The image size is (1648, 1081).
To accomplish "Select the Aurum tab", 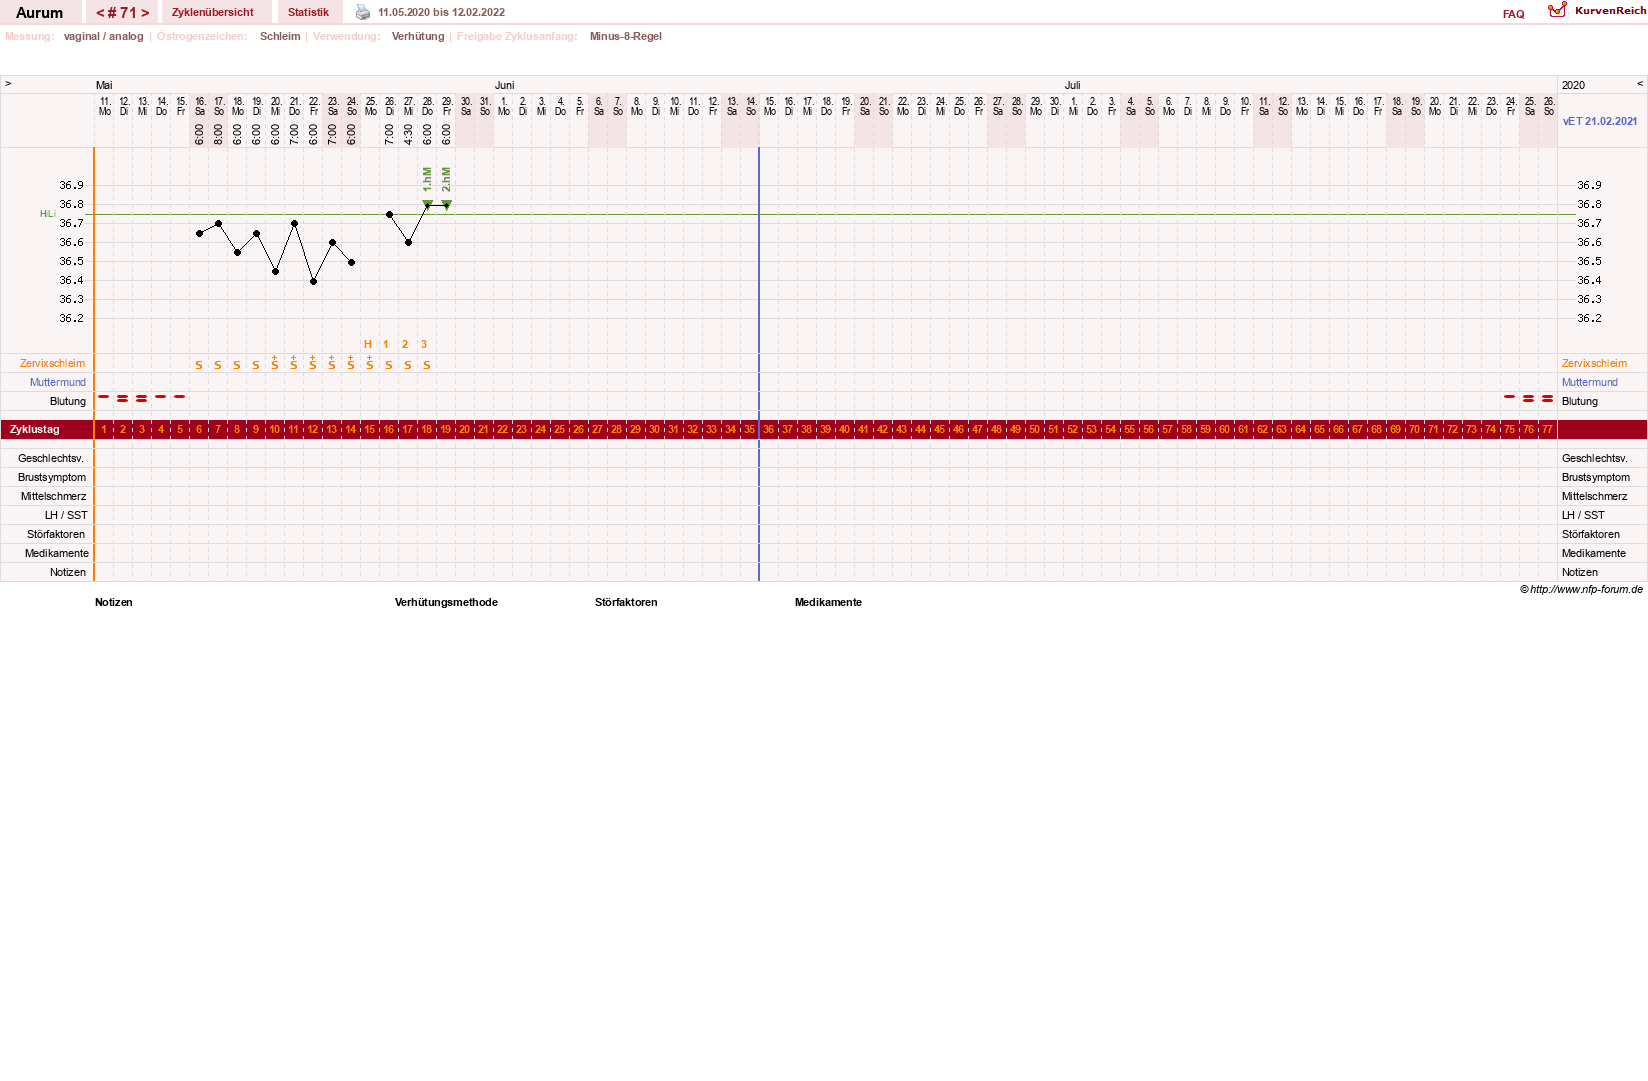I will pyautogui.click(x=40, y=12).
